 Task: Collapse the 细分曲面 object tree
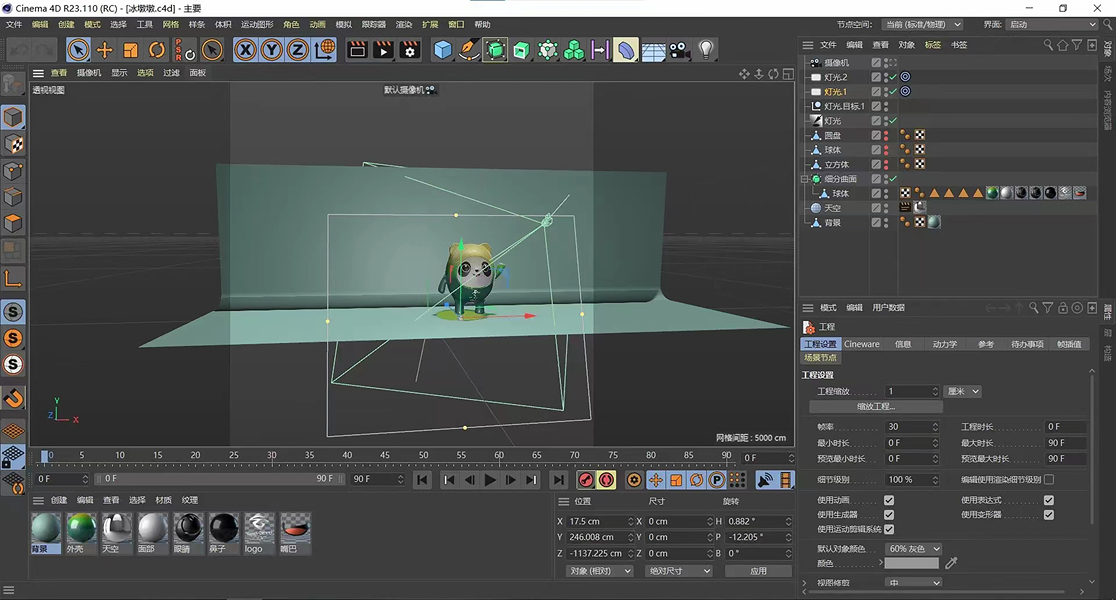click(805, 179)
